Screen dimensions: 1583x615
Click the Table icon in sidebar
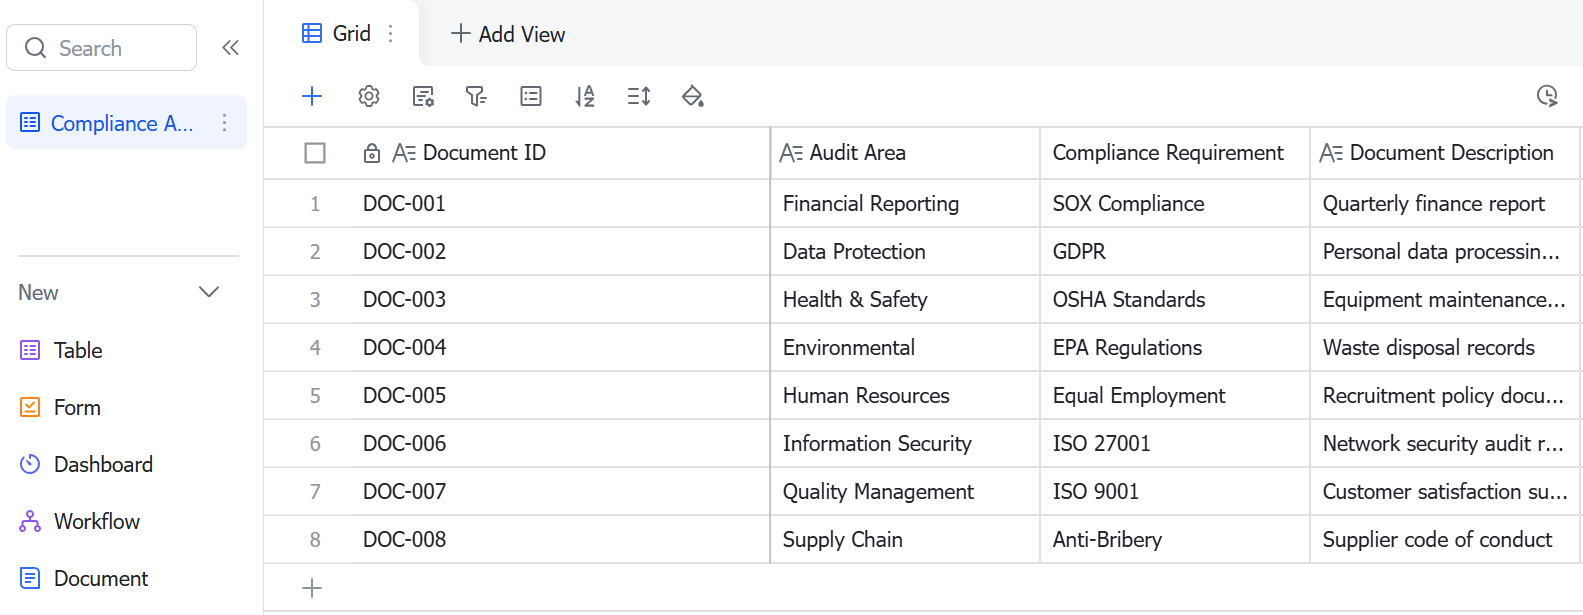30,350
